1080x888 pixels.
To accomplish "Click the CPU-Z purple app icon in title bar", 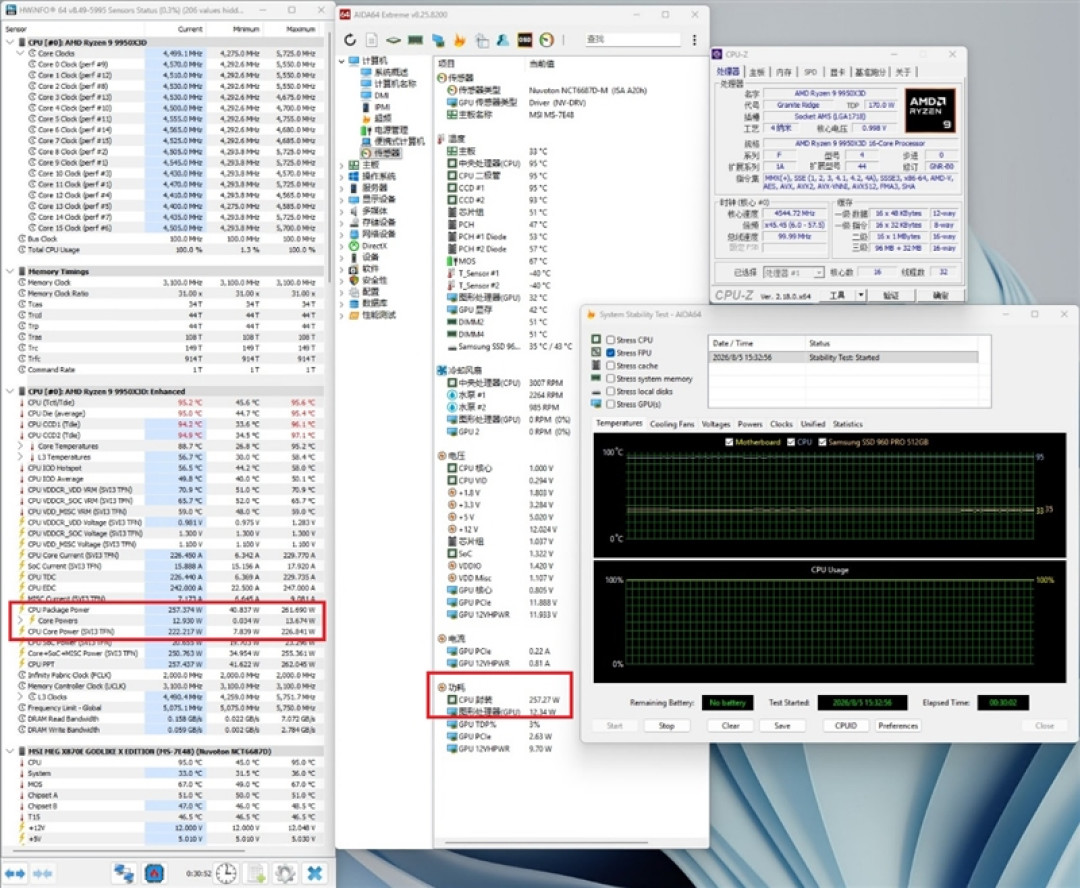I will click(x=717, y=54).
